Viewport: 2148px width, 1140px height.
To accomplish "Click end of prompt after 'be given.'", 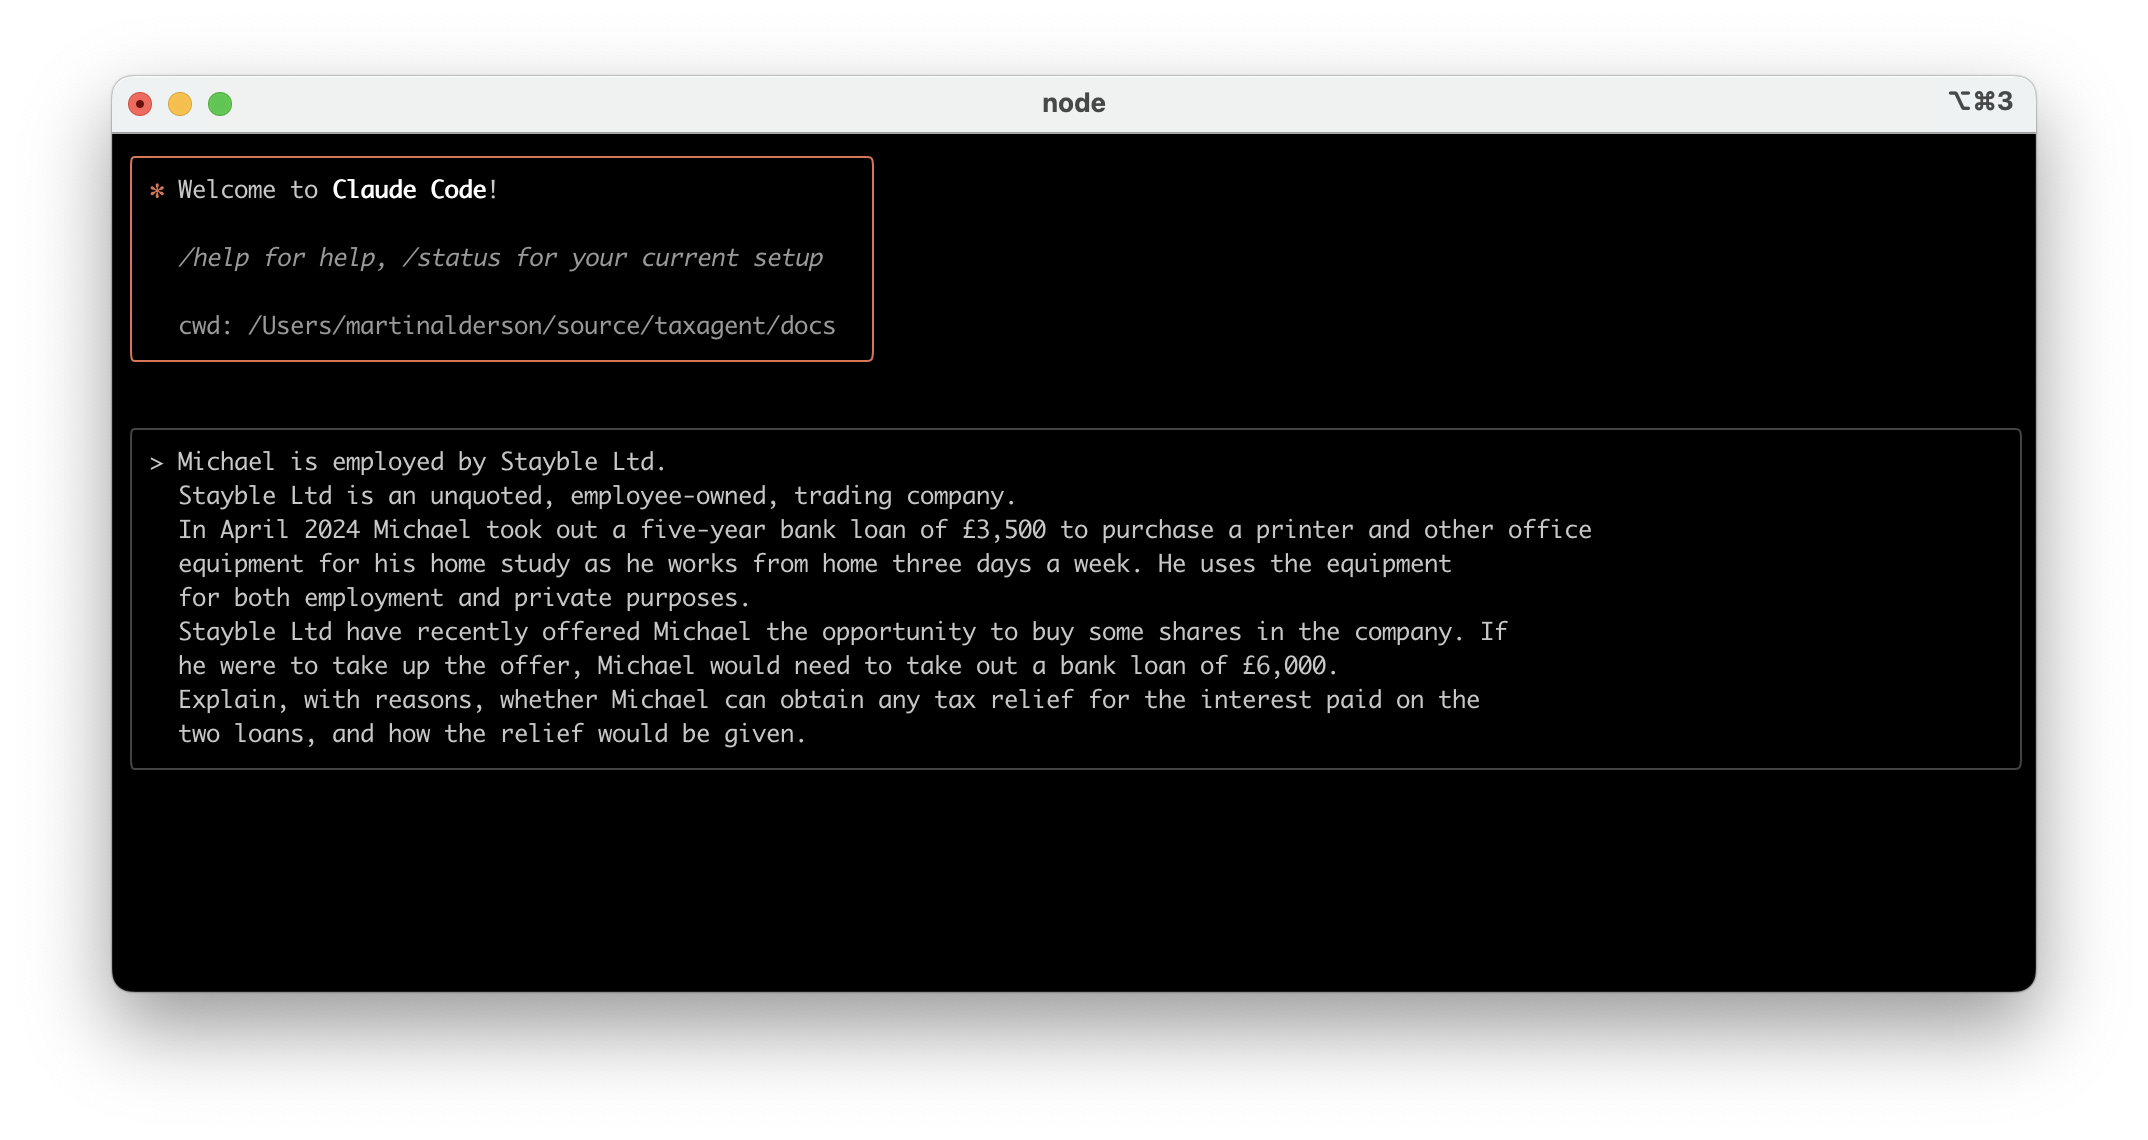I will [x=808, y=734].
